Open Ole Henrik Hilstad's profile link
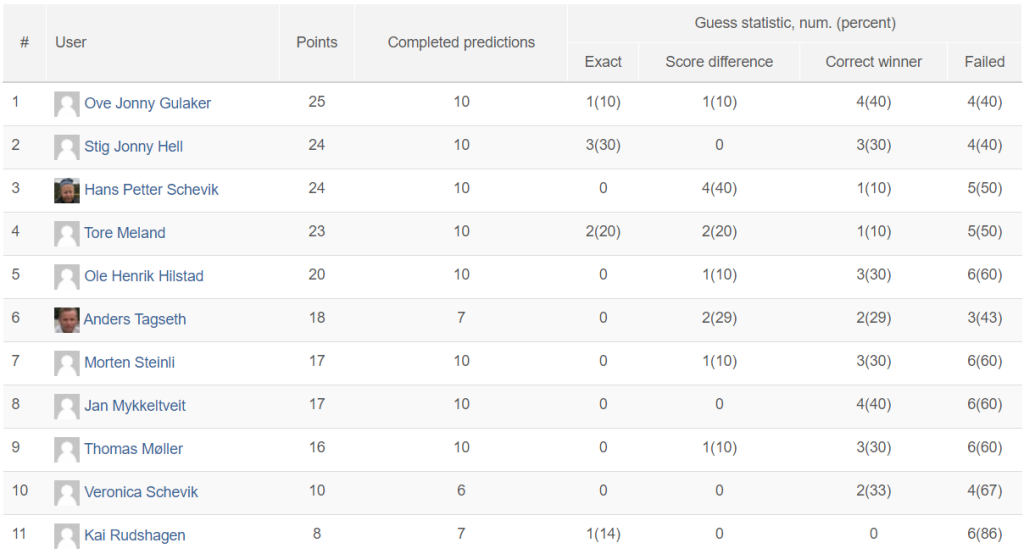 point(144,276)
